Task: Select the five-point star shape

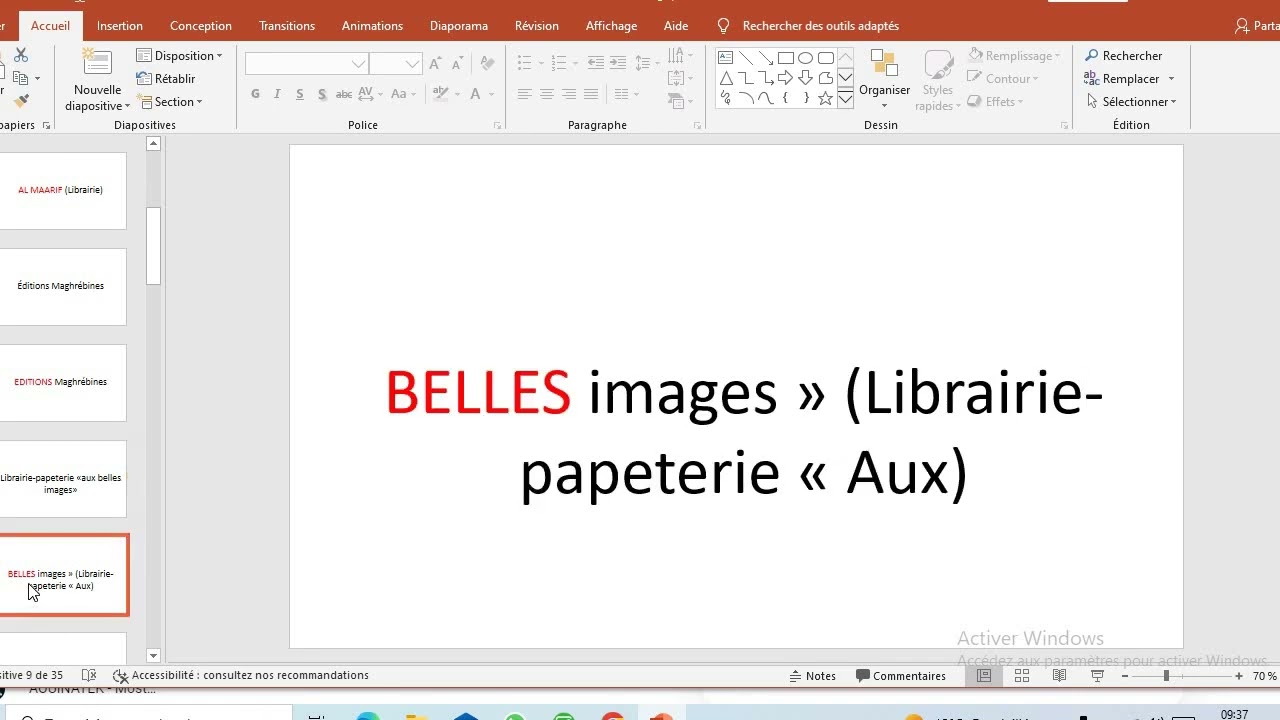Action: click(x=826, y=98)
